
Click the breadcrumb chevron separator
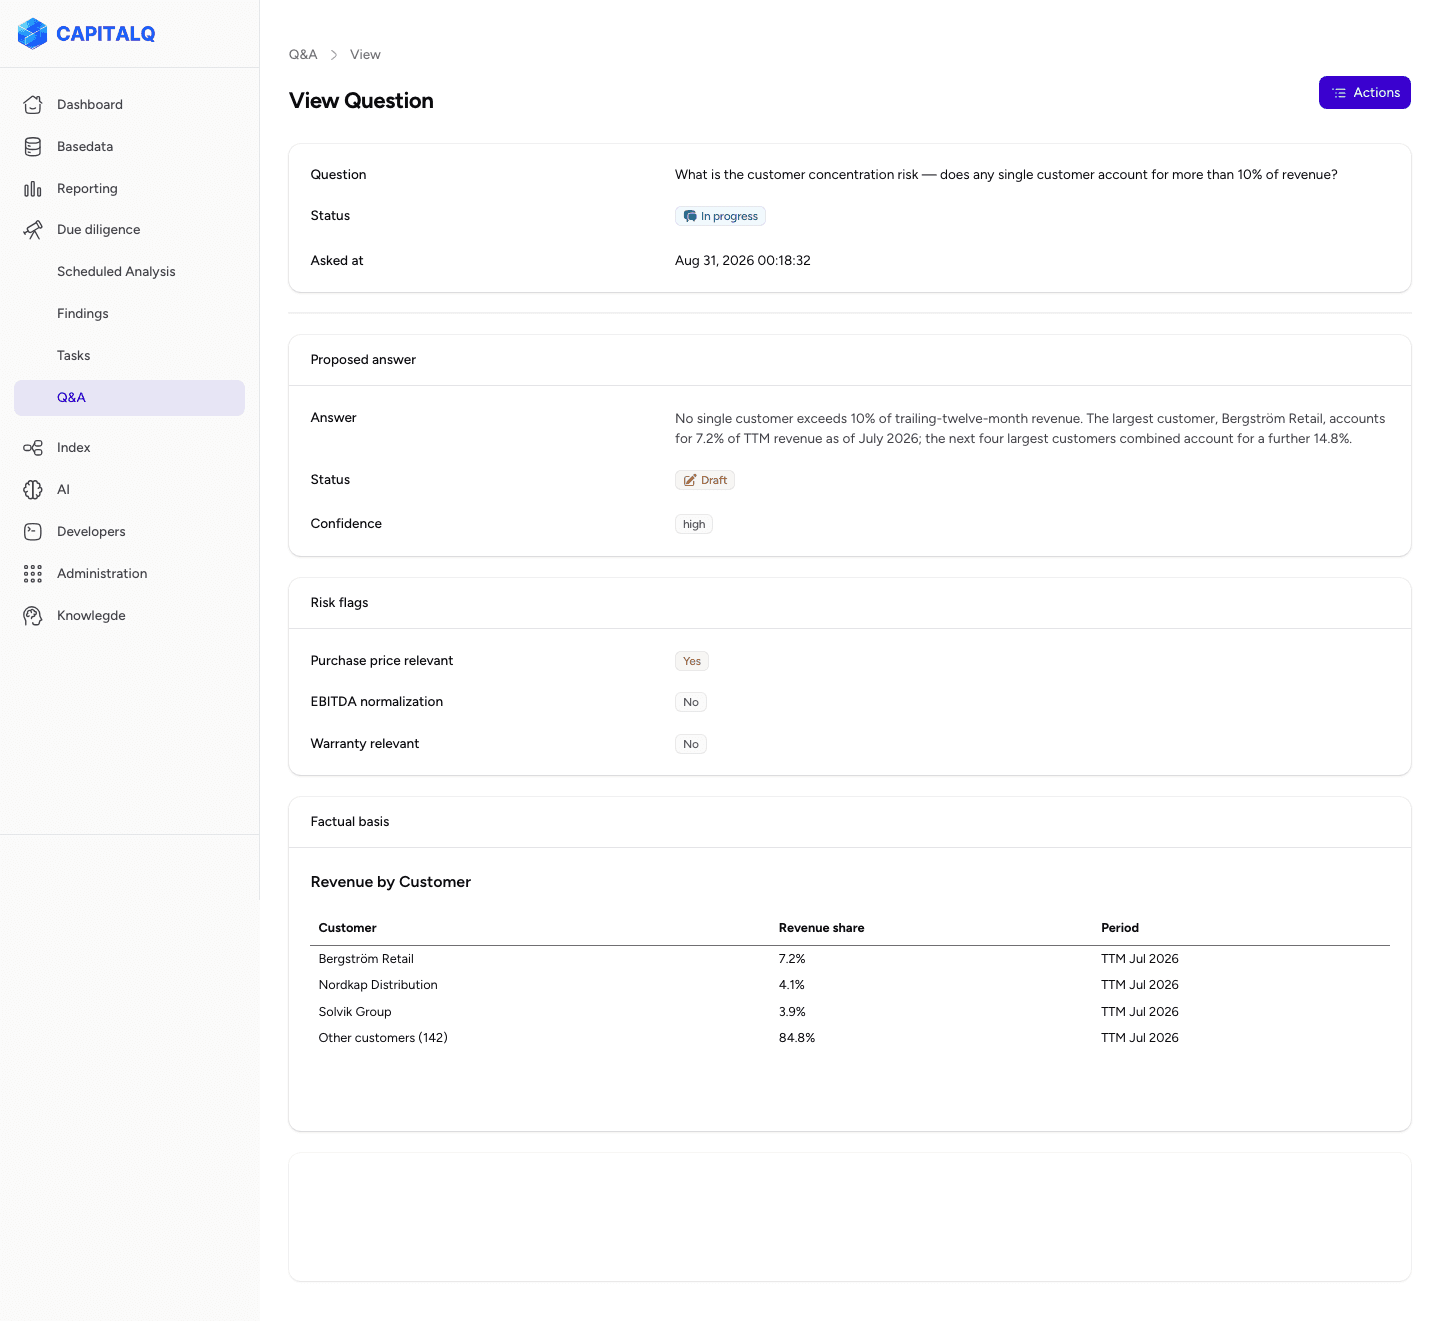pos(334,55)
